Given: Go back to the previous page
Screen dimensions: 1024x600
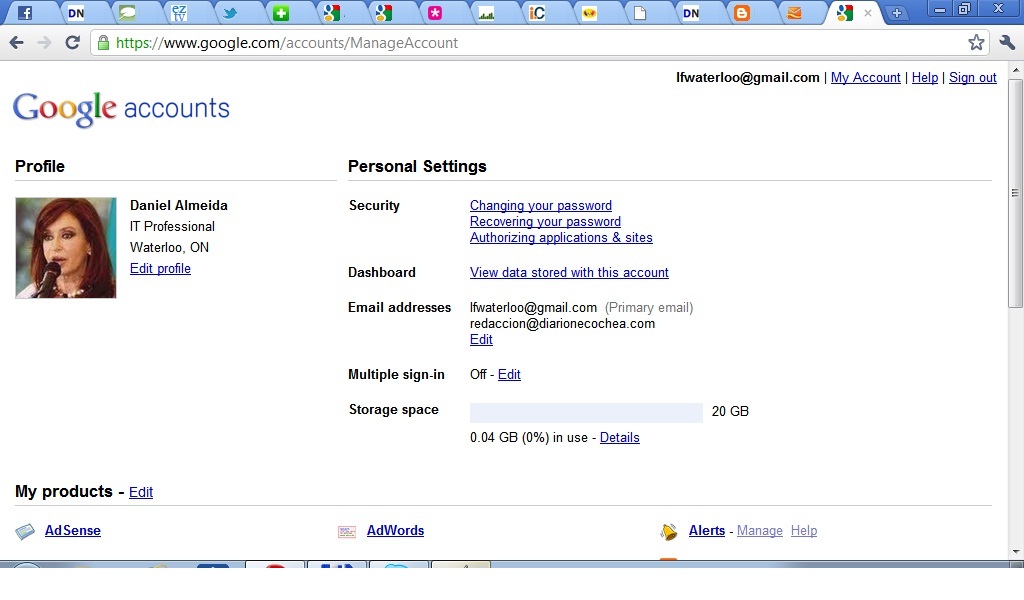Looking at the screenshot, I should [17, 43].
